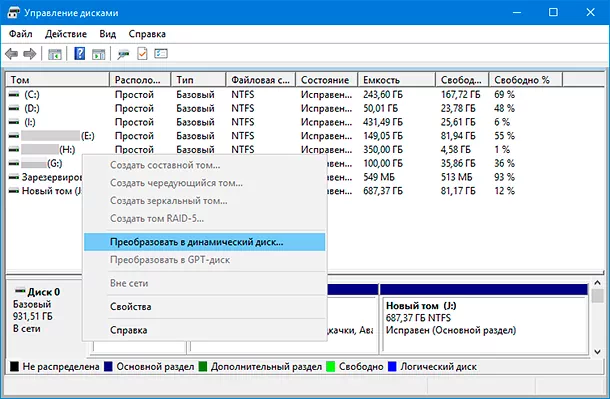610x399 pixels.
Task: Open the Вид menu in menu bar
Action: 107,34
